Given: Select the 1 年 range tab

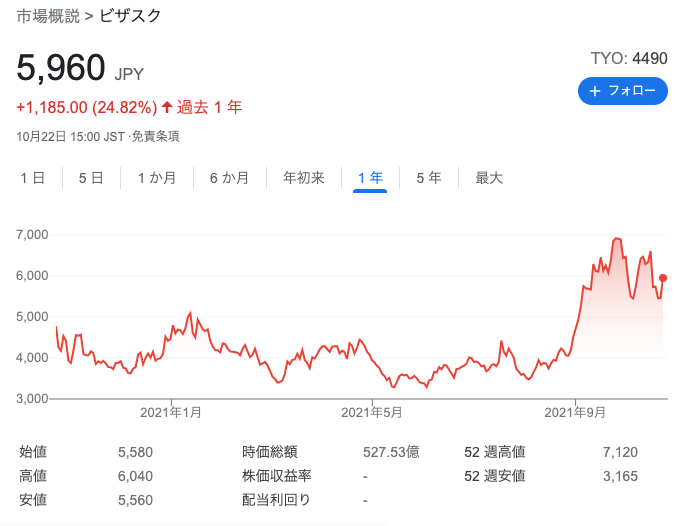Looking at the screenshot, I should click(370, 178).
